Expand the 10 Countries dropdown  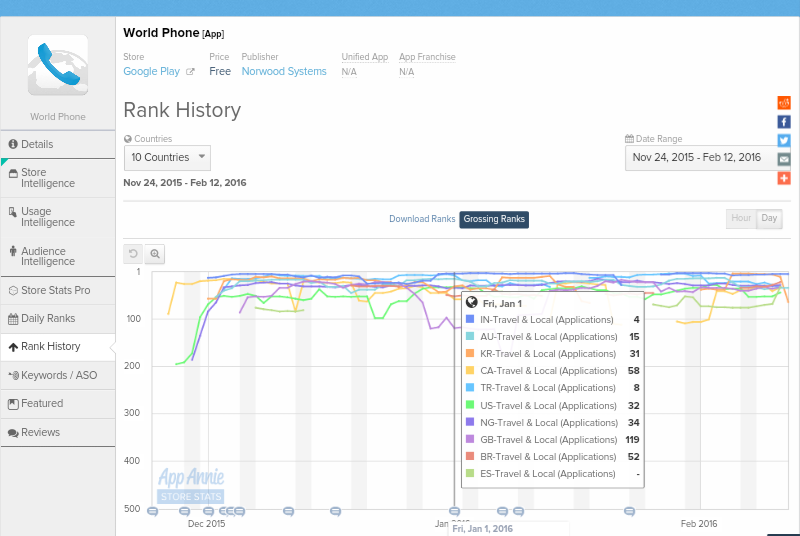tap(167, 158)
